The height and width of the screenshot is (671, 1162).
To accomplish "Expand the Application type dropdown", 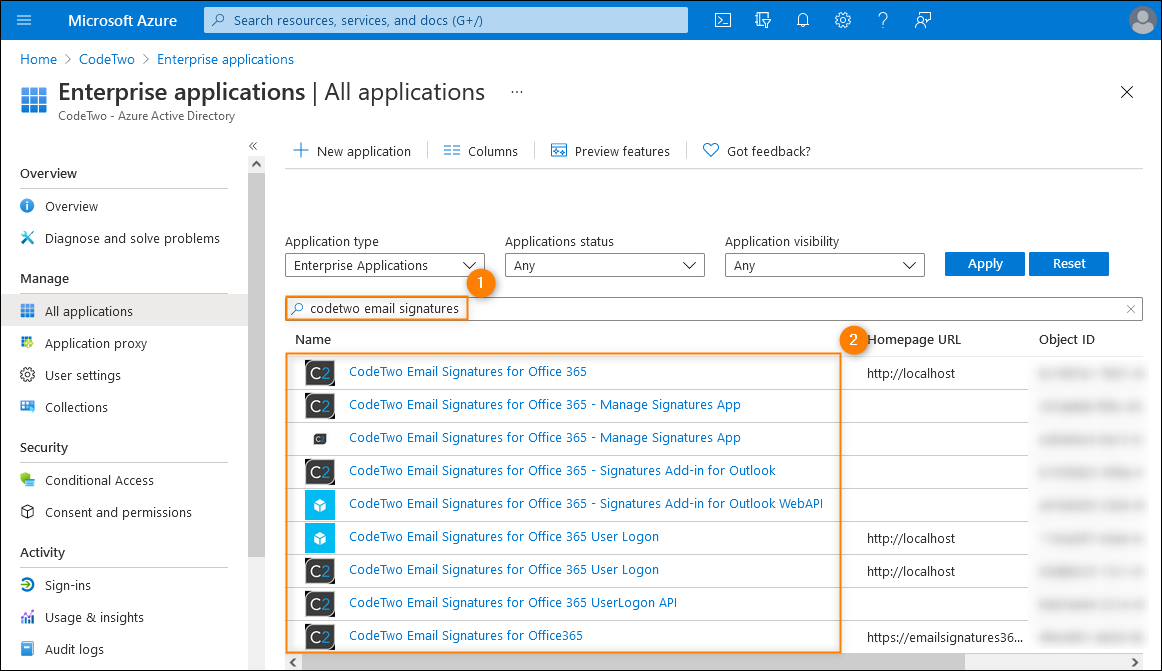I will tap(385, 265).
